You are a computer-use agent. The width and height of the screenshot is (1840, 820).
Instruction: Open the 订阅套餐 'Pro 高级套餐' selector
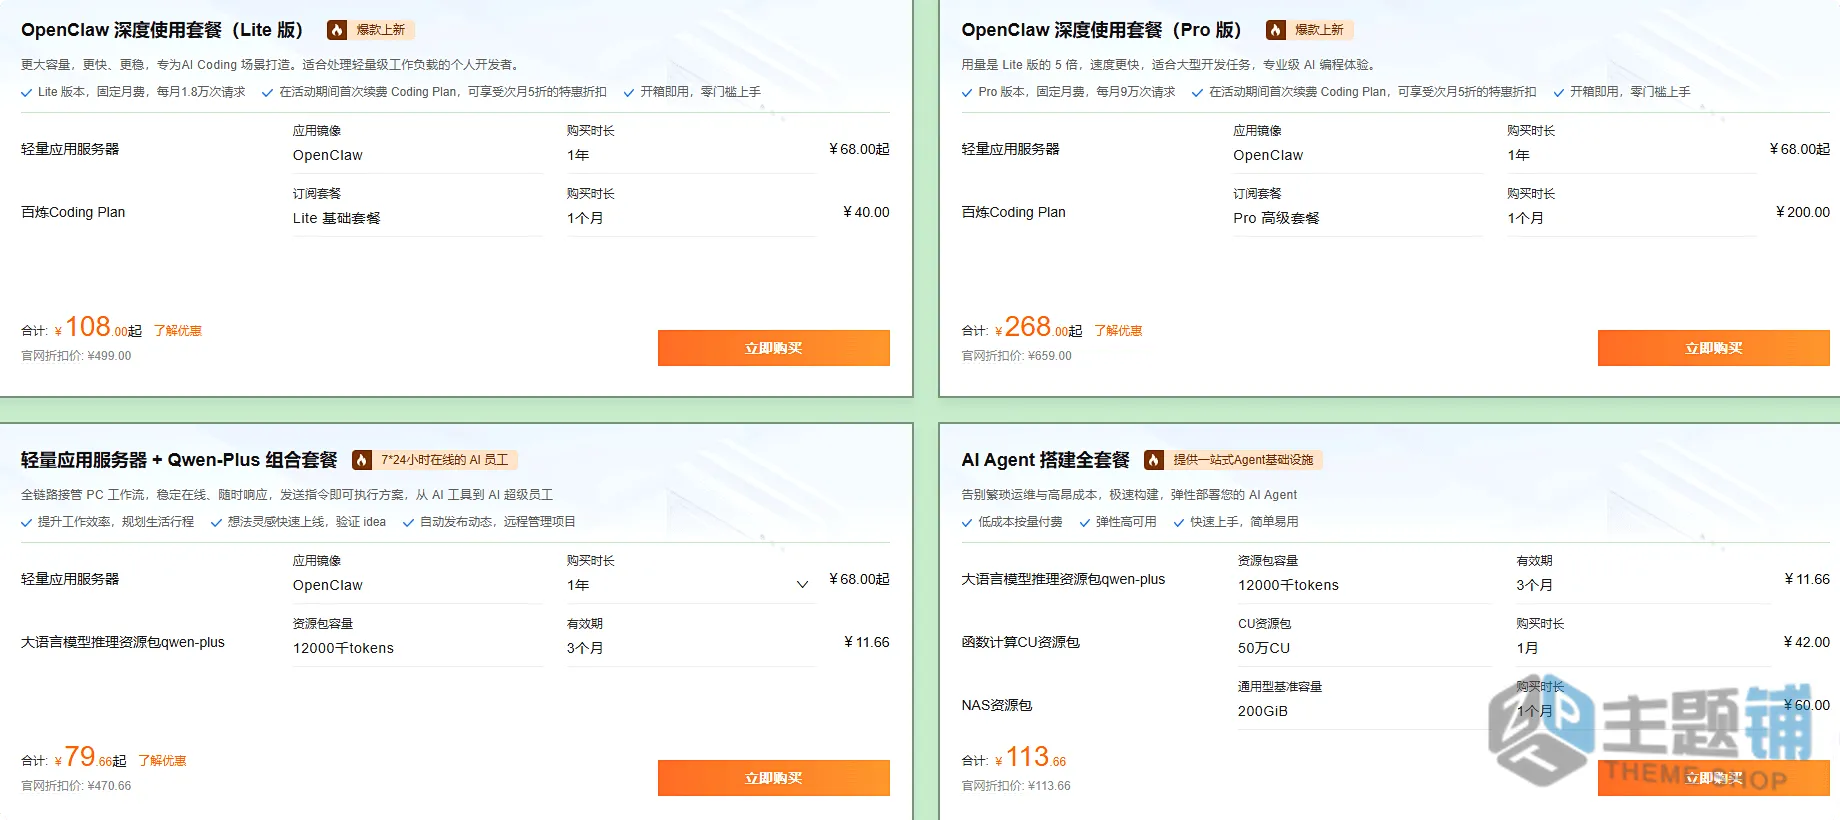(x=1357, y=218)
